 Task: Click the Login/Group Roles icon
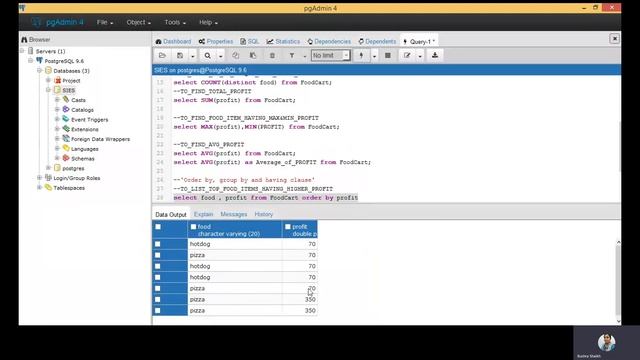(x=48, y=178)
